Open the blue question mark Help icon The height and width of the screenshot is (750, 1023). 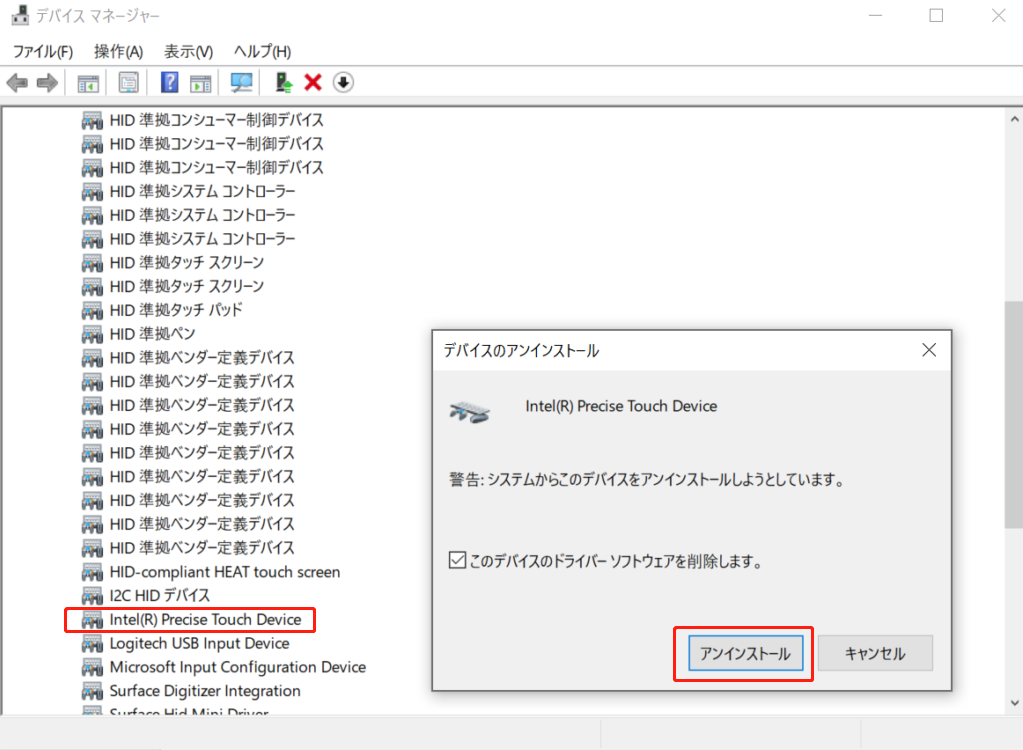[170, 82]
